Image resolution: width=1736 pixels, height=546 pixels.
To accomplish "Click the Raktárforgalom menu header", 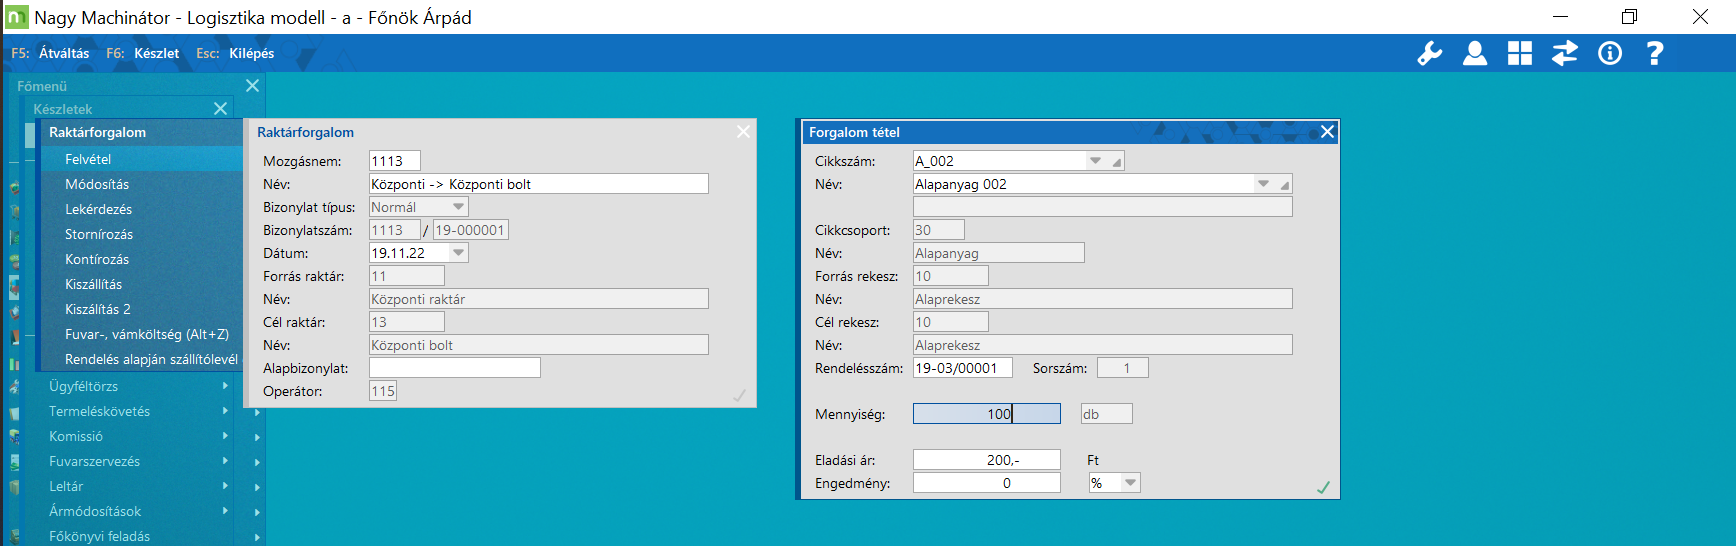I will [97, 132].
